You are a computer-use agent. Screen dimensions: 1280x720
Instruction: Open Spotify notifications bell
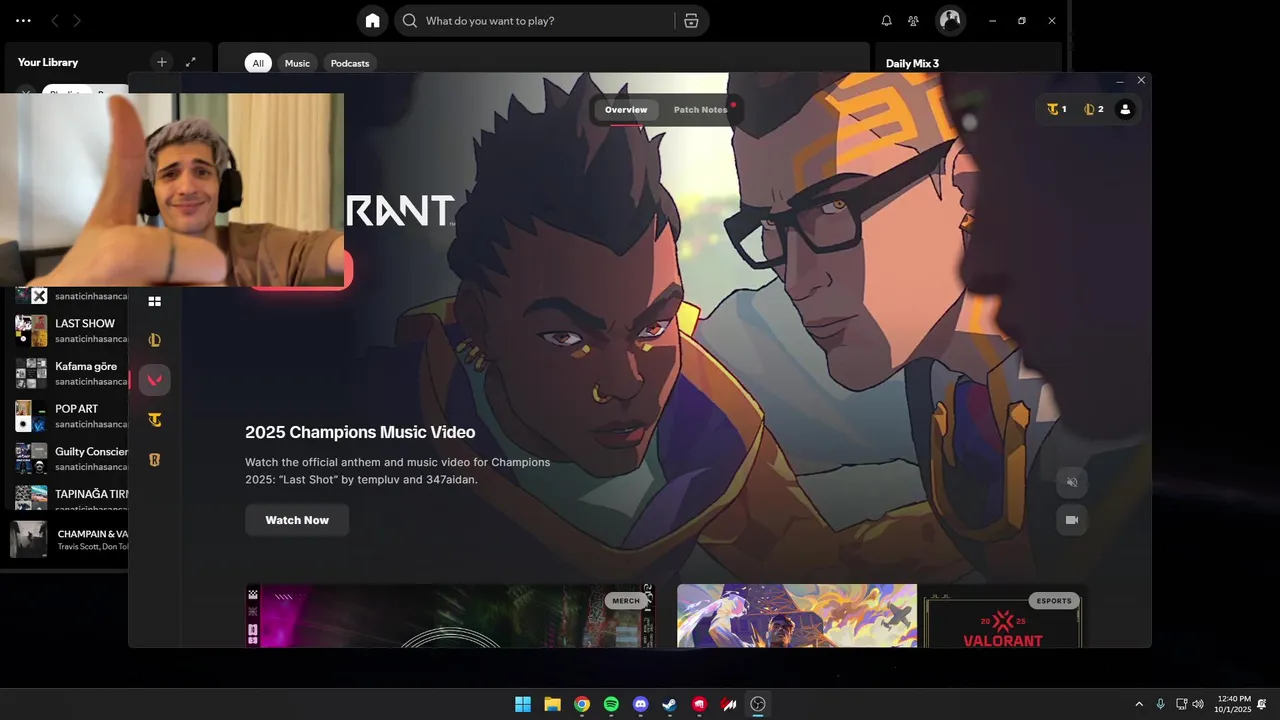click(x=886, y=20)
